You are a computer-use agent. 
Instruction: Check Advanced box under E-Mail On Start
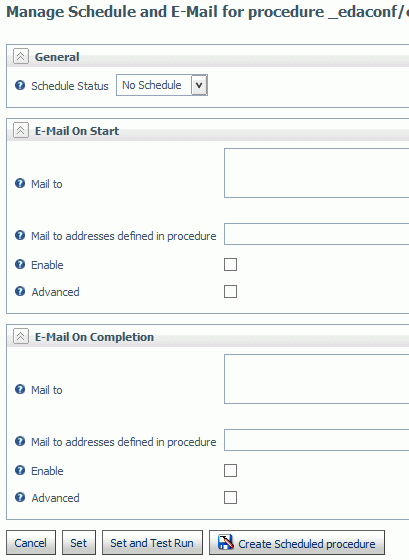pos(230,291)
